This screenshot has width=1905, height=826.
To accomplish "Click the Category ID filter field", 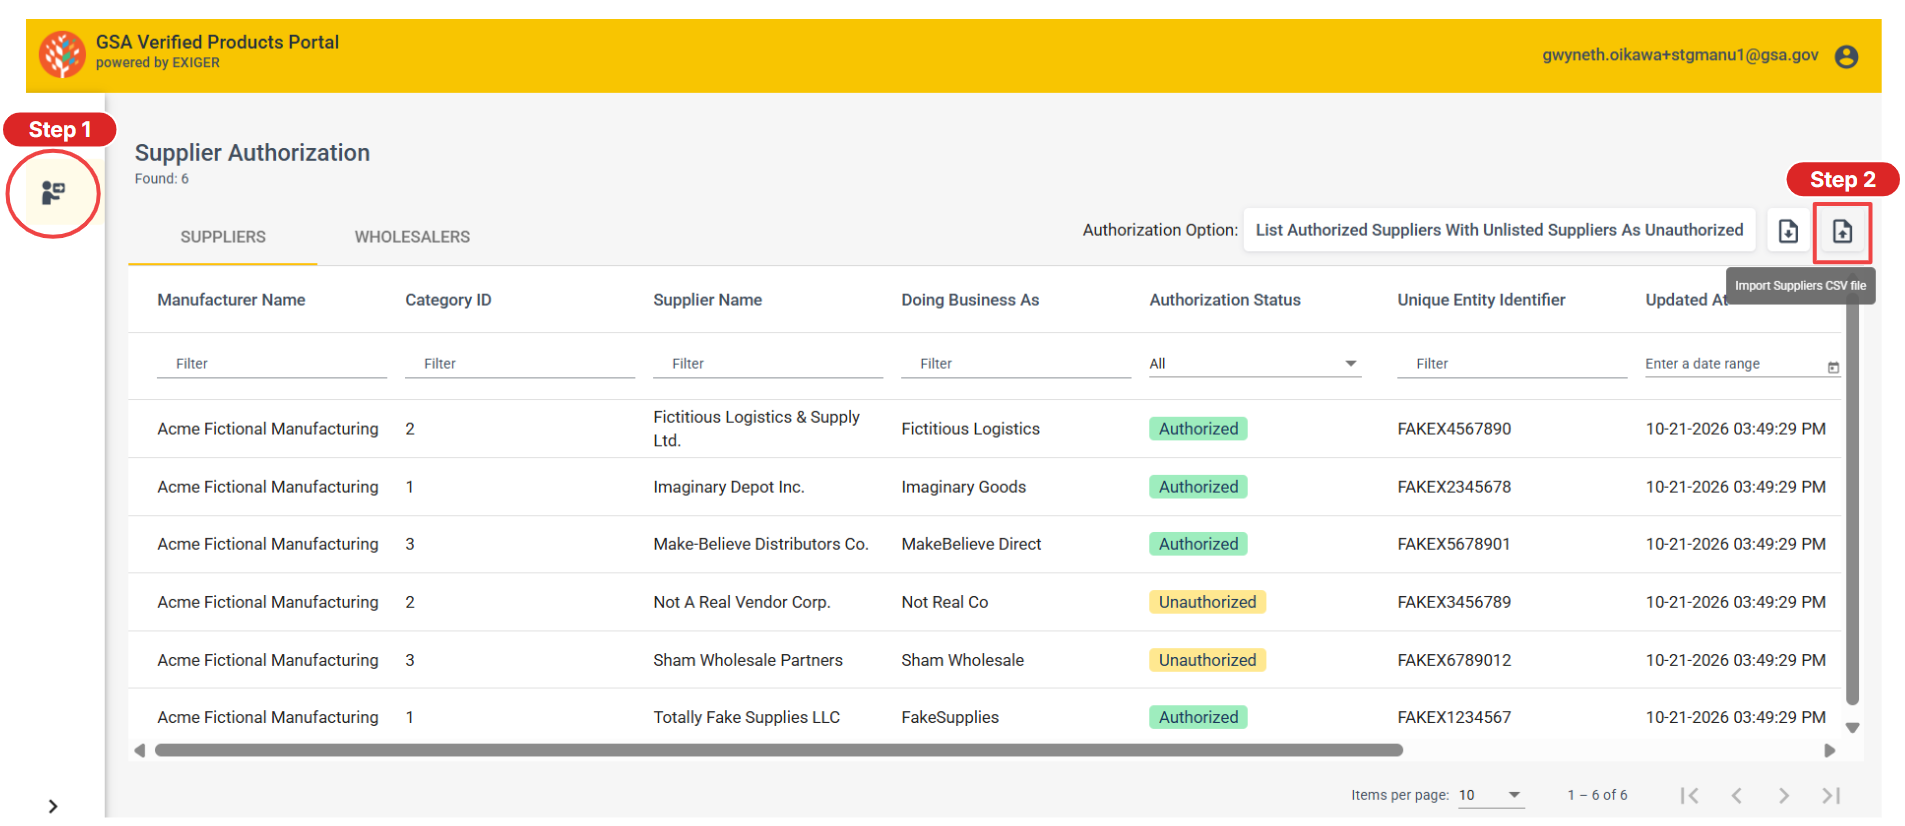I will tap(520, 364).
